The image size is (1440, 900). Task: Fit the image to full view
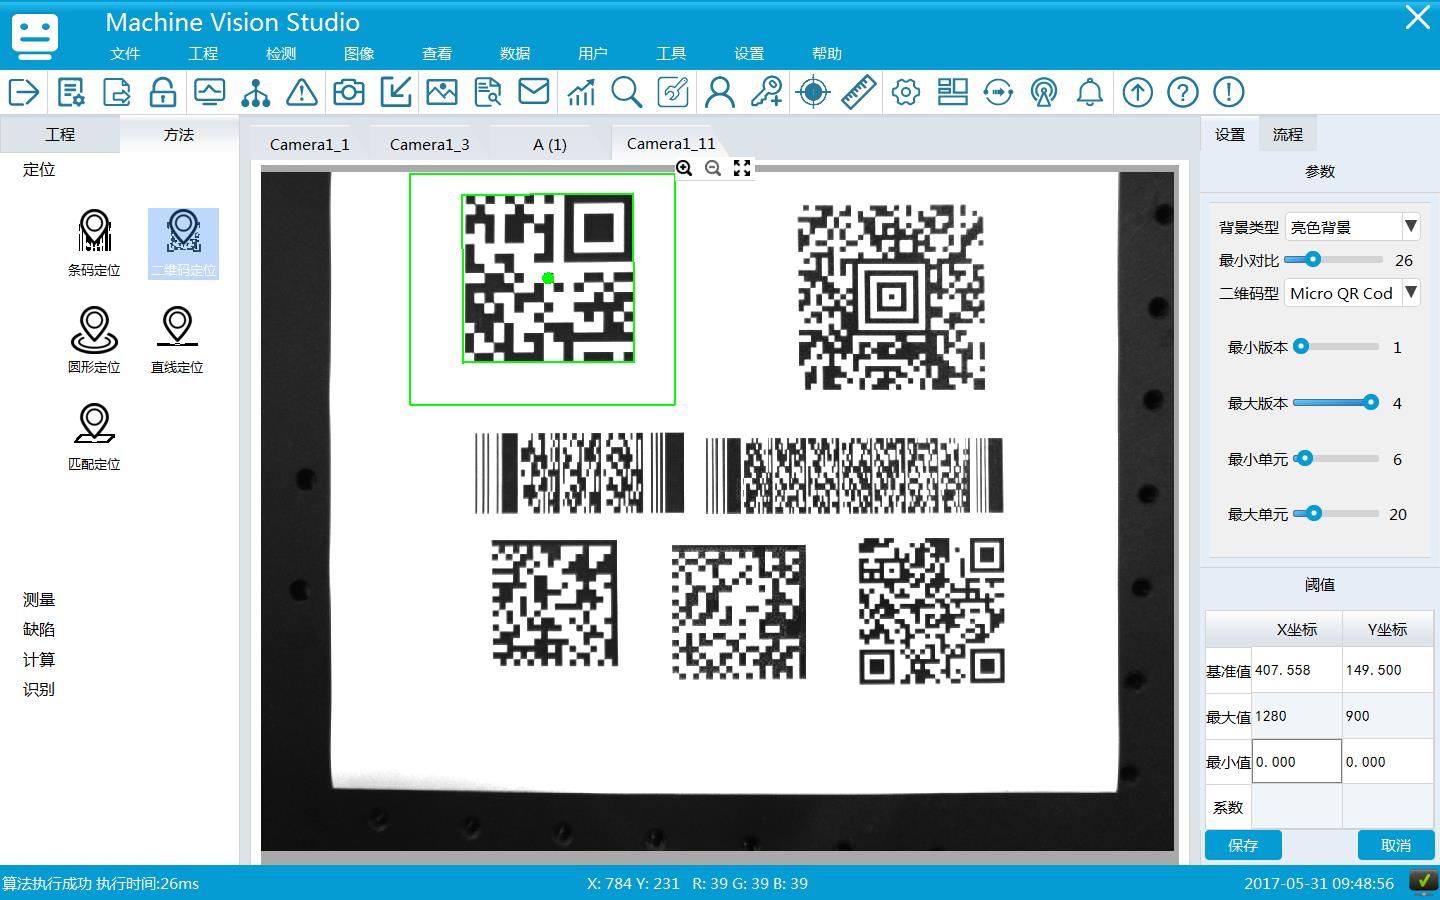742,168
